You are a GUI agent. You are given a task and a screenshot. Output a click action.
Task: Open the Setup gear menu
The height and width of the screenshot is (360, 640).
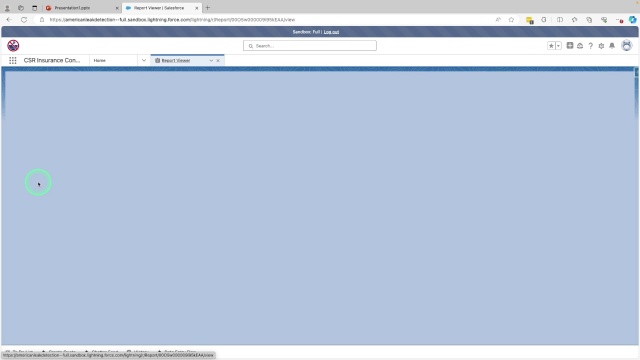(x=601, y=46)
